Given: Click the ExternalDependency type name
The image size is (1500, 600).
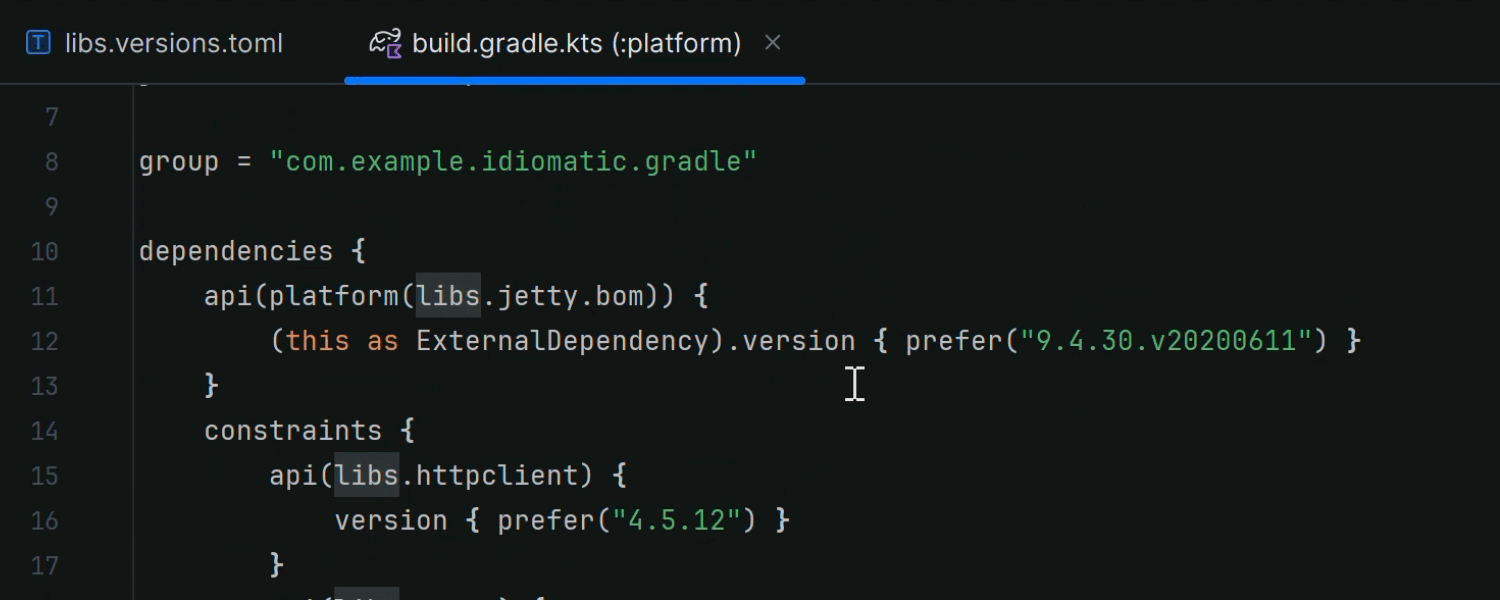Looking at the screenshot, I should (563, 341).
